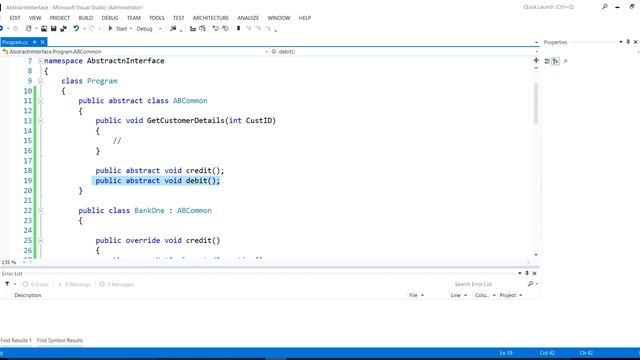Toggle the 0 Messages filter
The image size is (640, 360).
[117, 284]
